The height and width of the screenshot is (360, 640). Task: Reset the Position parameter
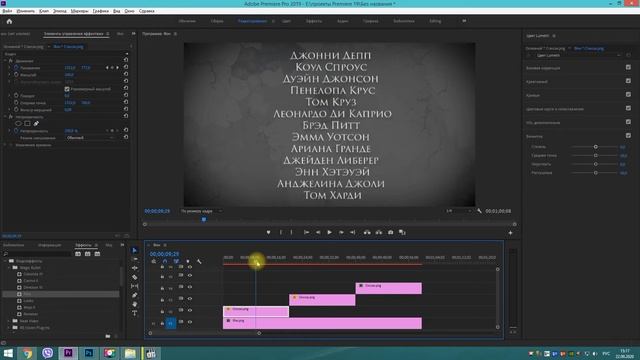(x=126, y=67)
